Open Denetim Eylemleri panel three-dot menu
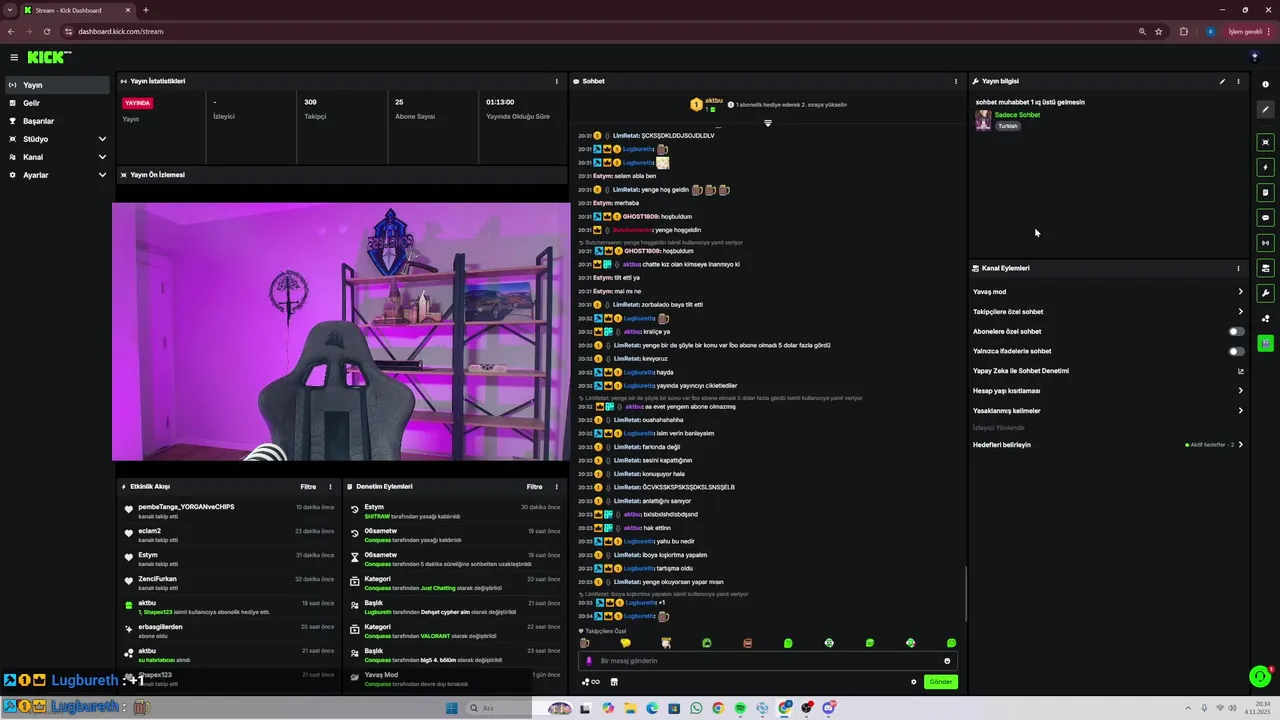 pos(557,487)
